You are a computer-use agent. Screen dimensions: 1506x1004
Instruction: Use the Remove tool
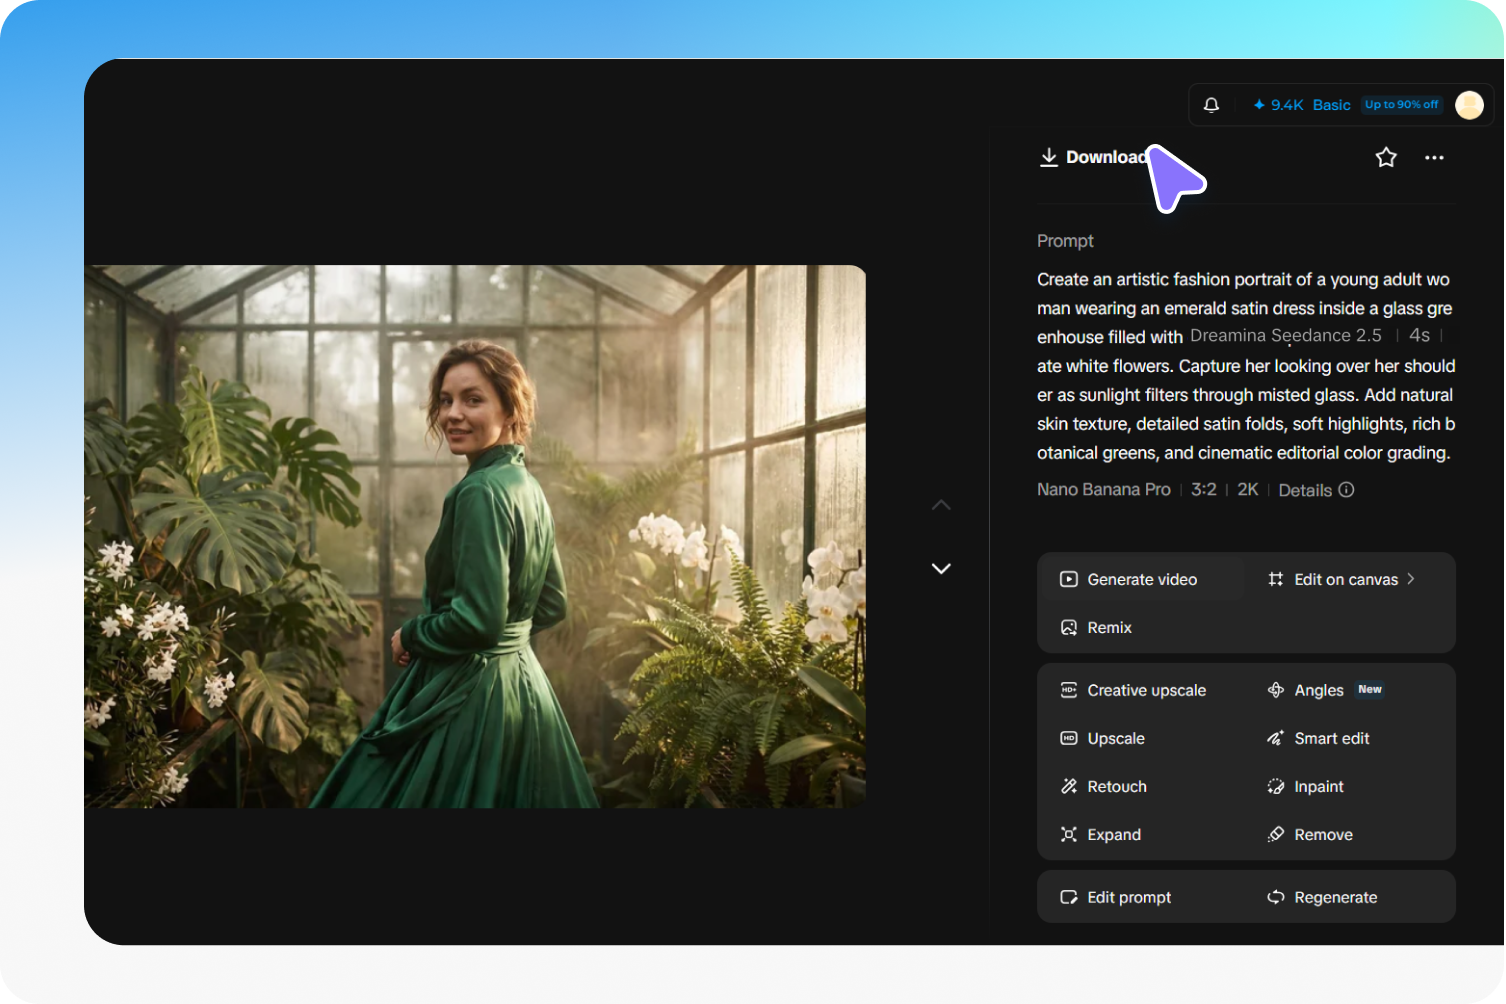[1310, 834]
